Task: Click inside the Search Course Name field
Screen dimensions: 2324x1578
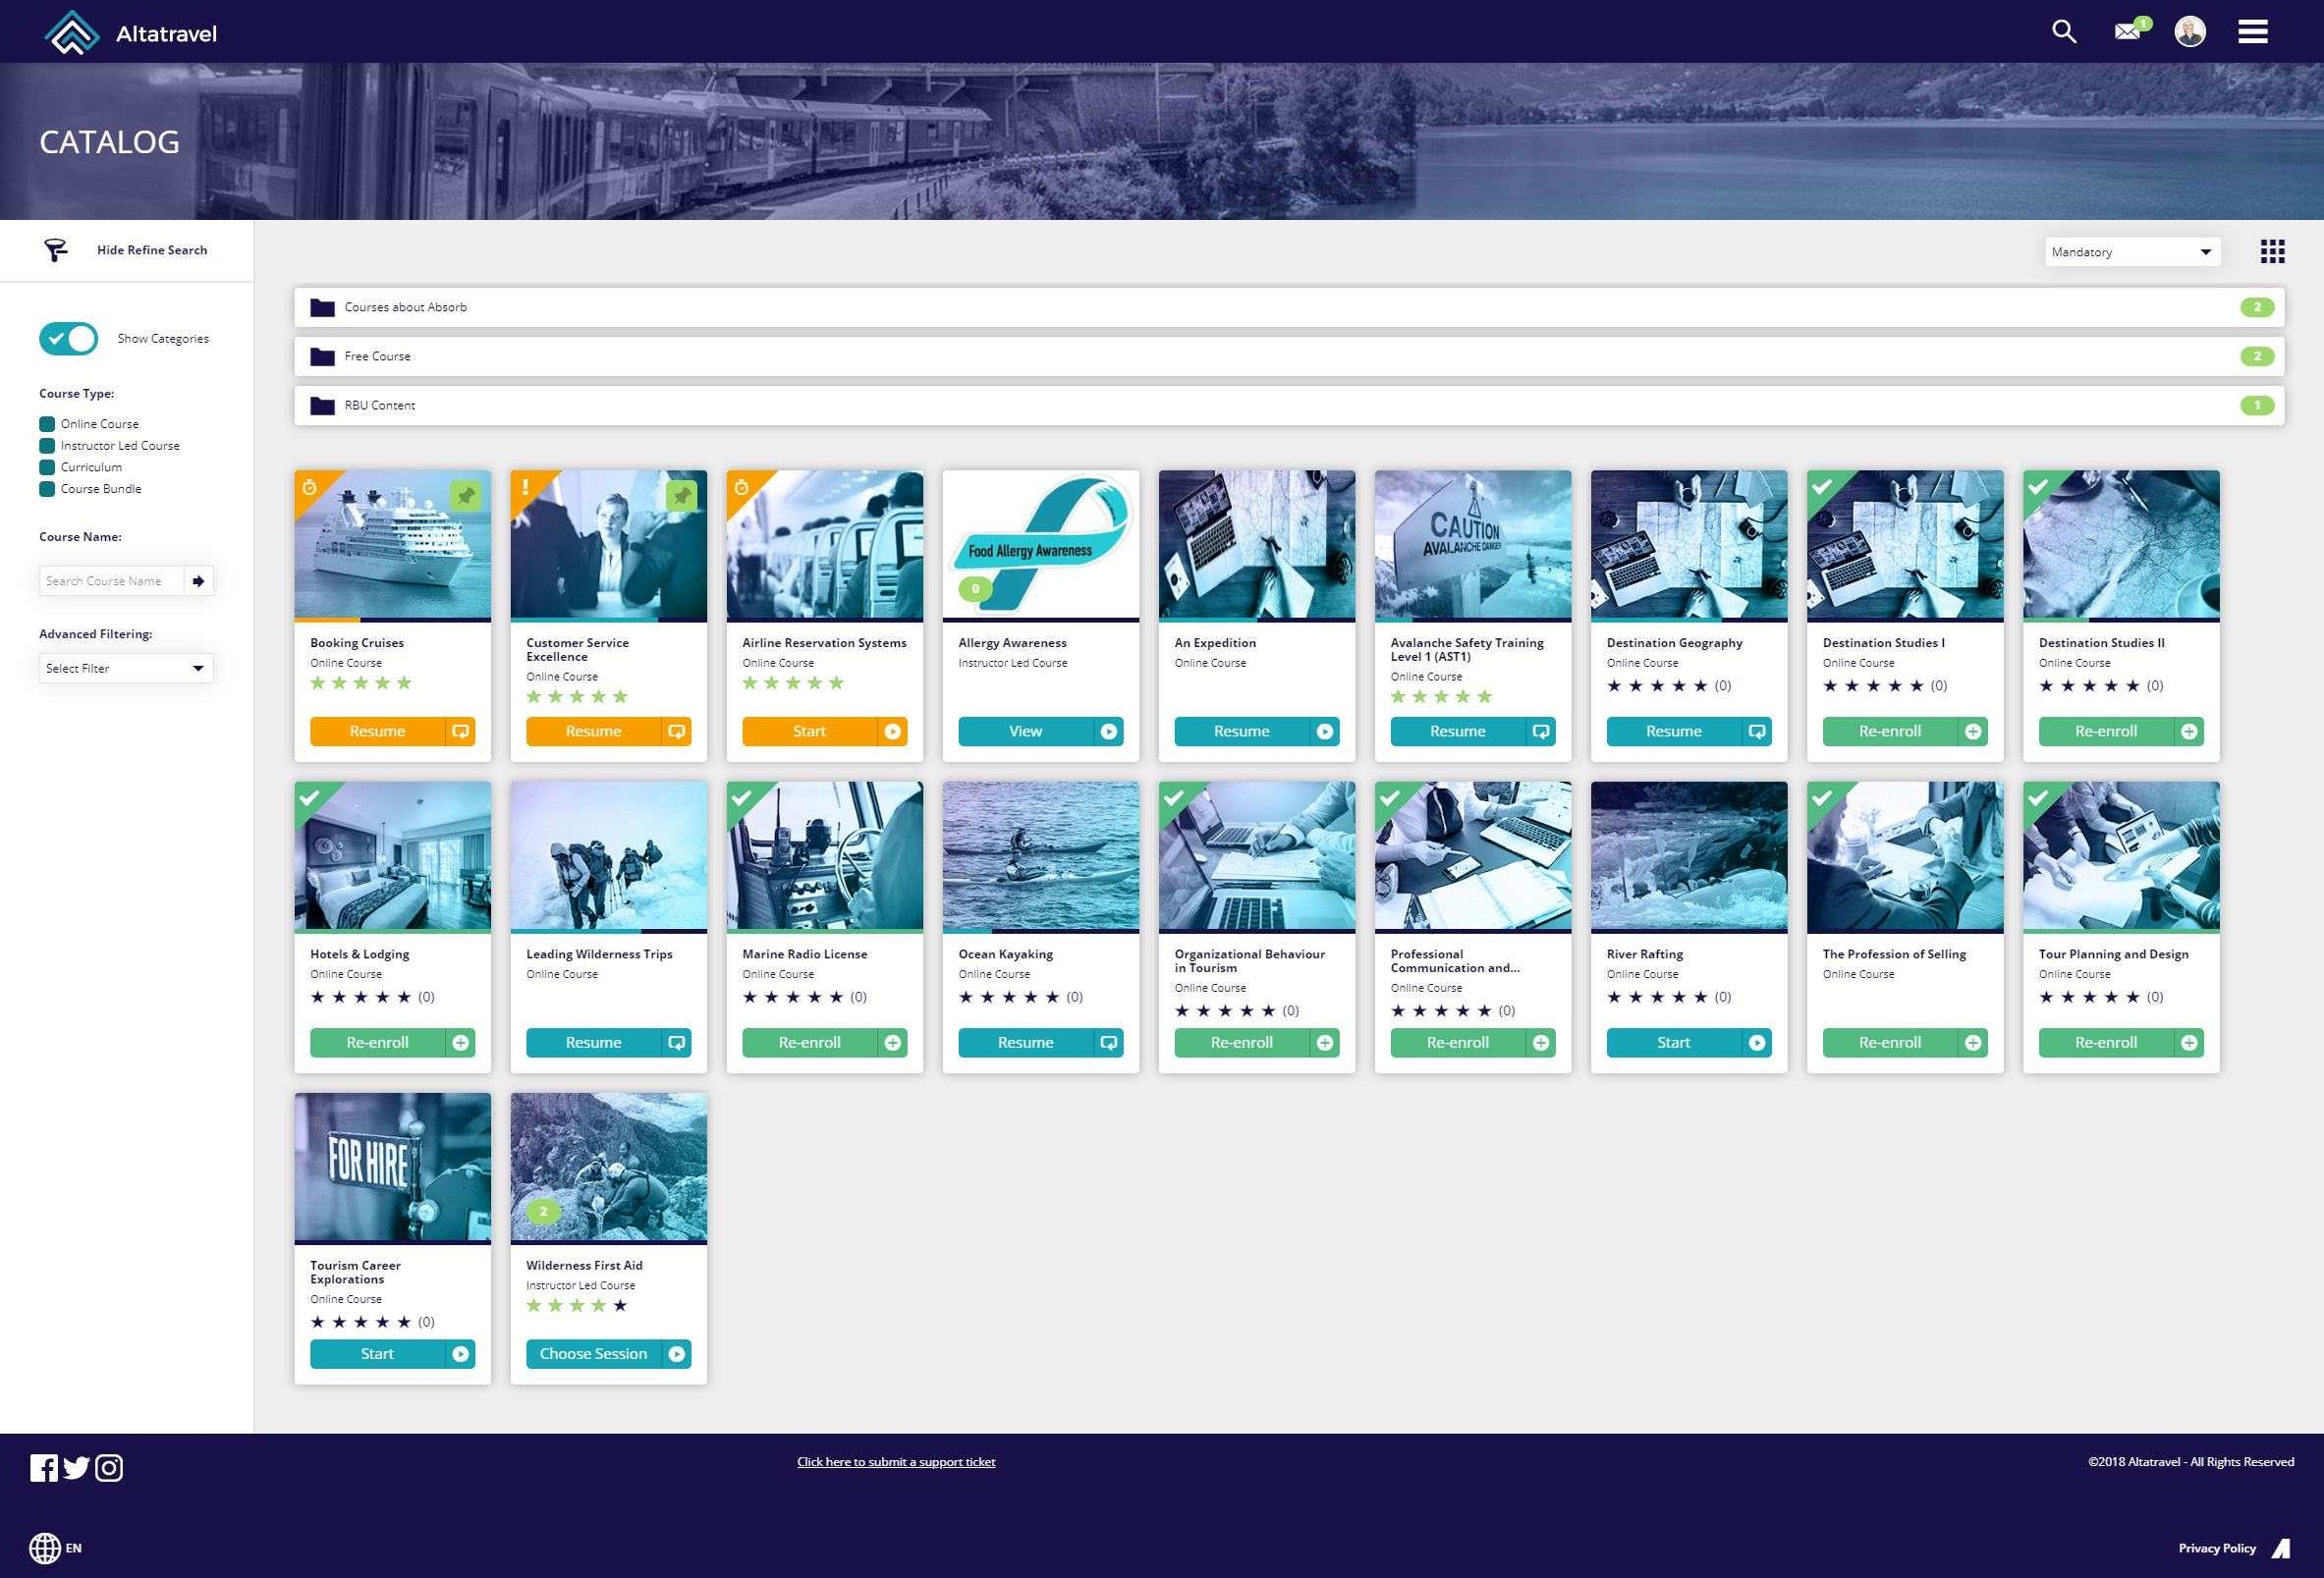Action: [x=112, y=580]
